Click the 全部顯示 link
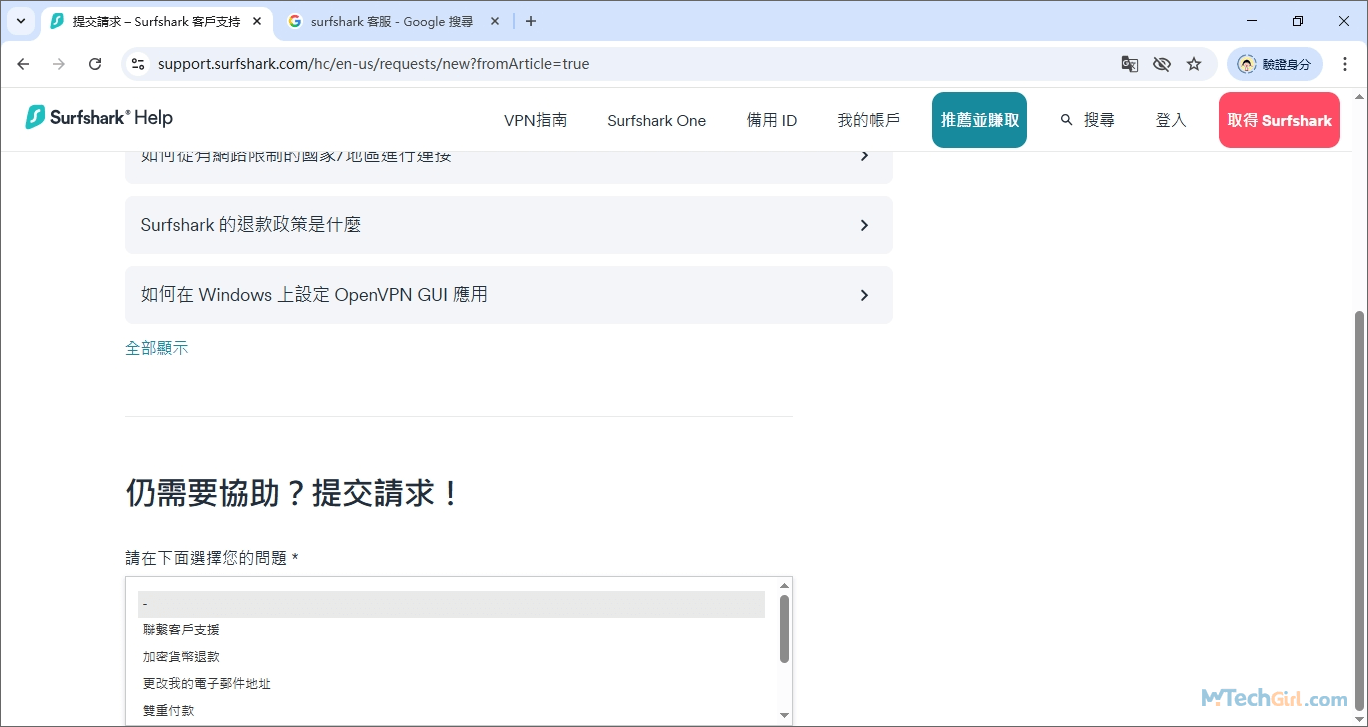 [157, 347]
